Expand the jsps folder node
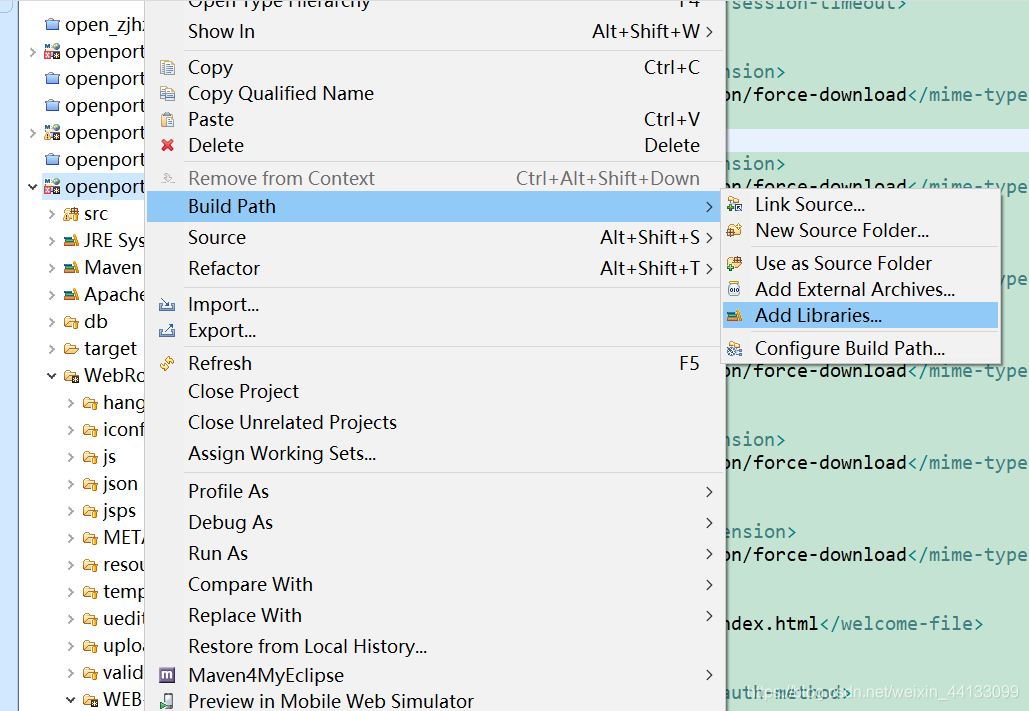 pyautogui.click(x=70, y=511)
